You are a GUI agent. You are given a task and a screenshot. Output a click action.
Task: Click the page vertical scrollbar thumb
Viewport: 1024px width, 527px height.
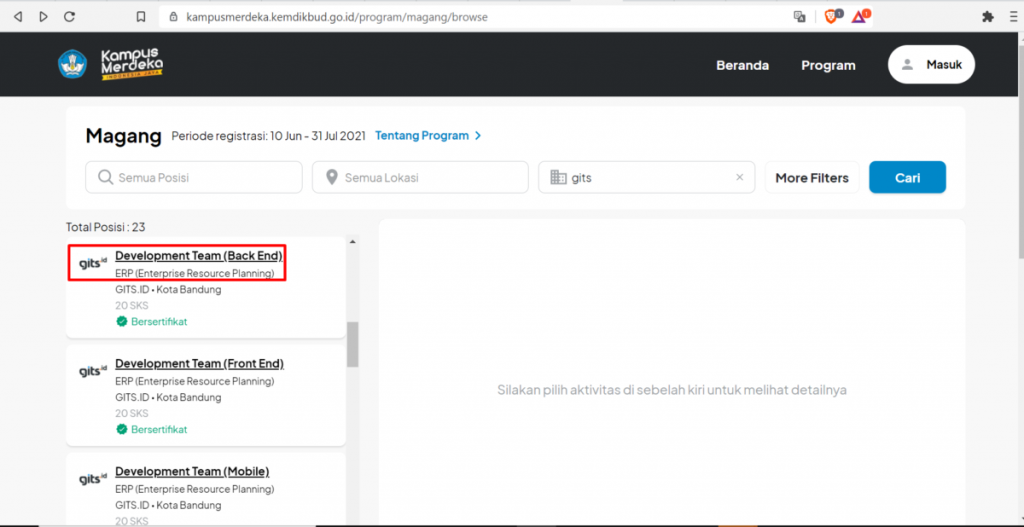1020,150
